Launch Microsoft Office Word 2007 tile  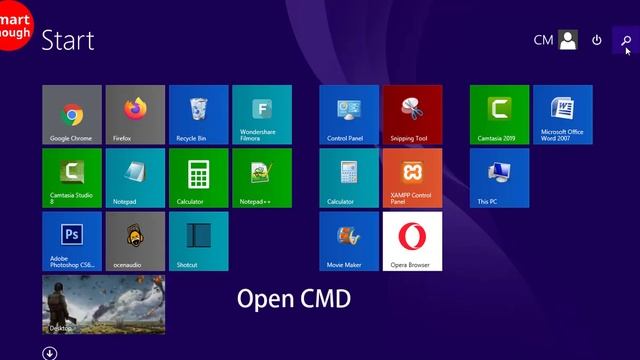(563, 115)
